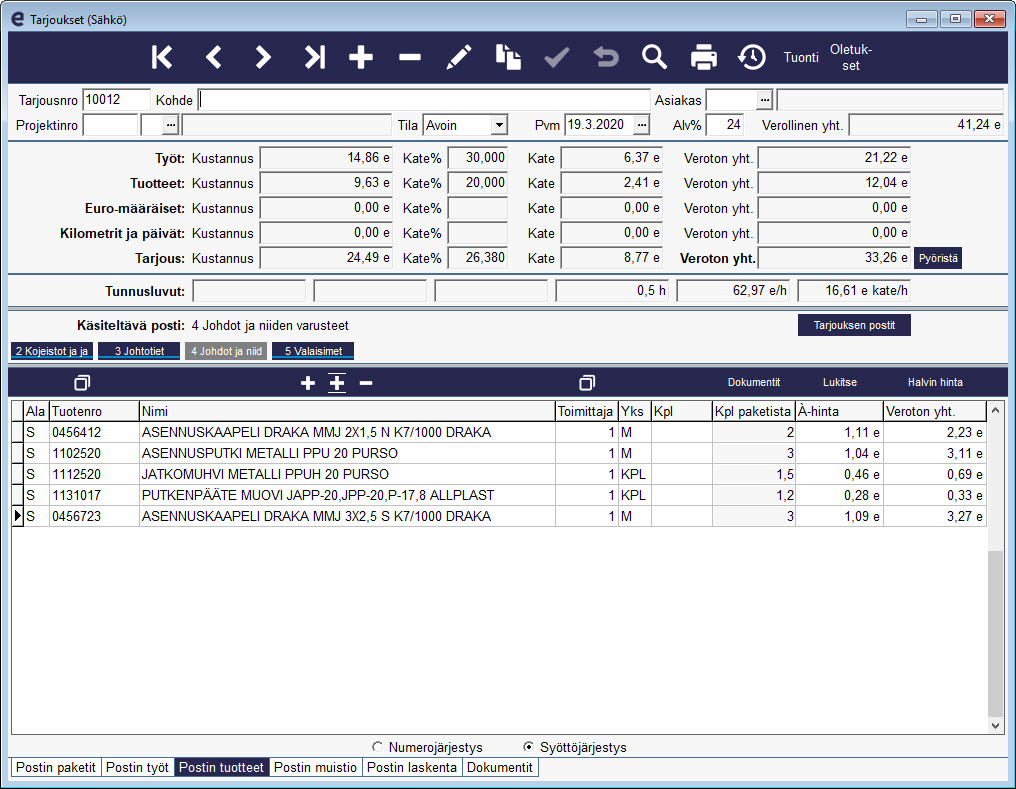The height and width of the screenshot is (789, 1016).
Task: Select Numerojärjestys radio button
Action: [x=378, y=747]
